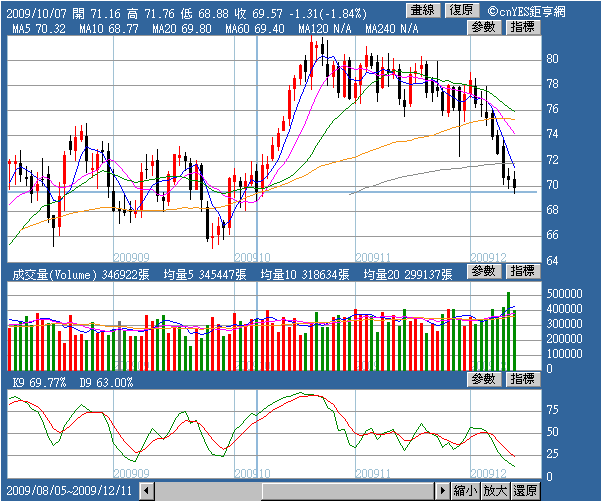Click the 200911 marker on price chart

[x=373, y=257]
